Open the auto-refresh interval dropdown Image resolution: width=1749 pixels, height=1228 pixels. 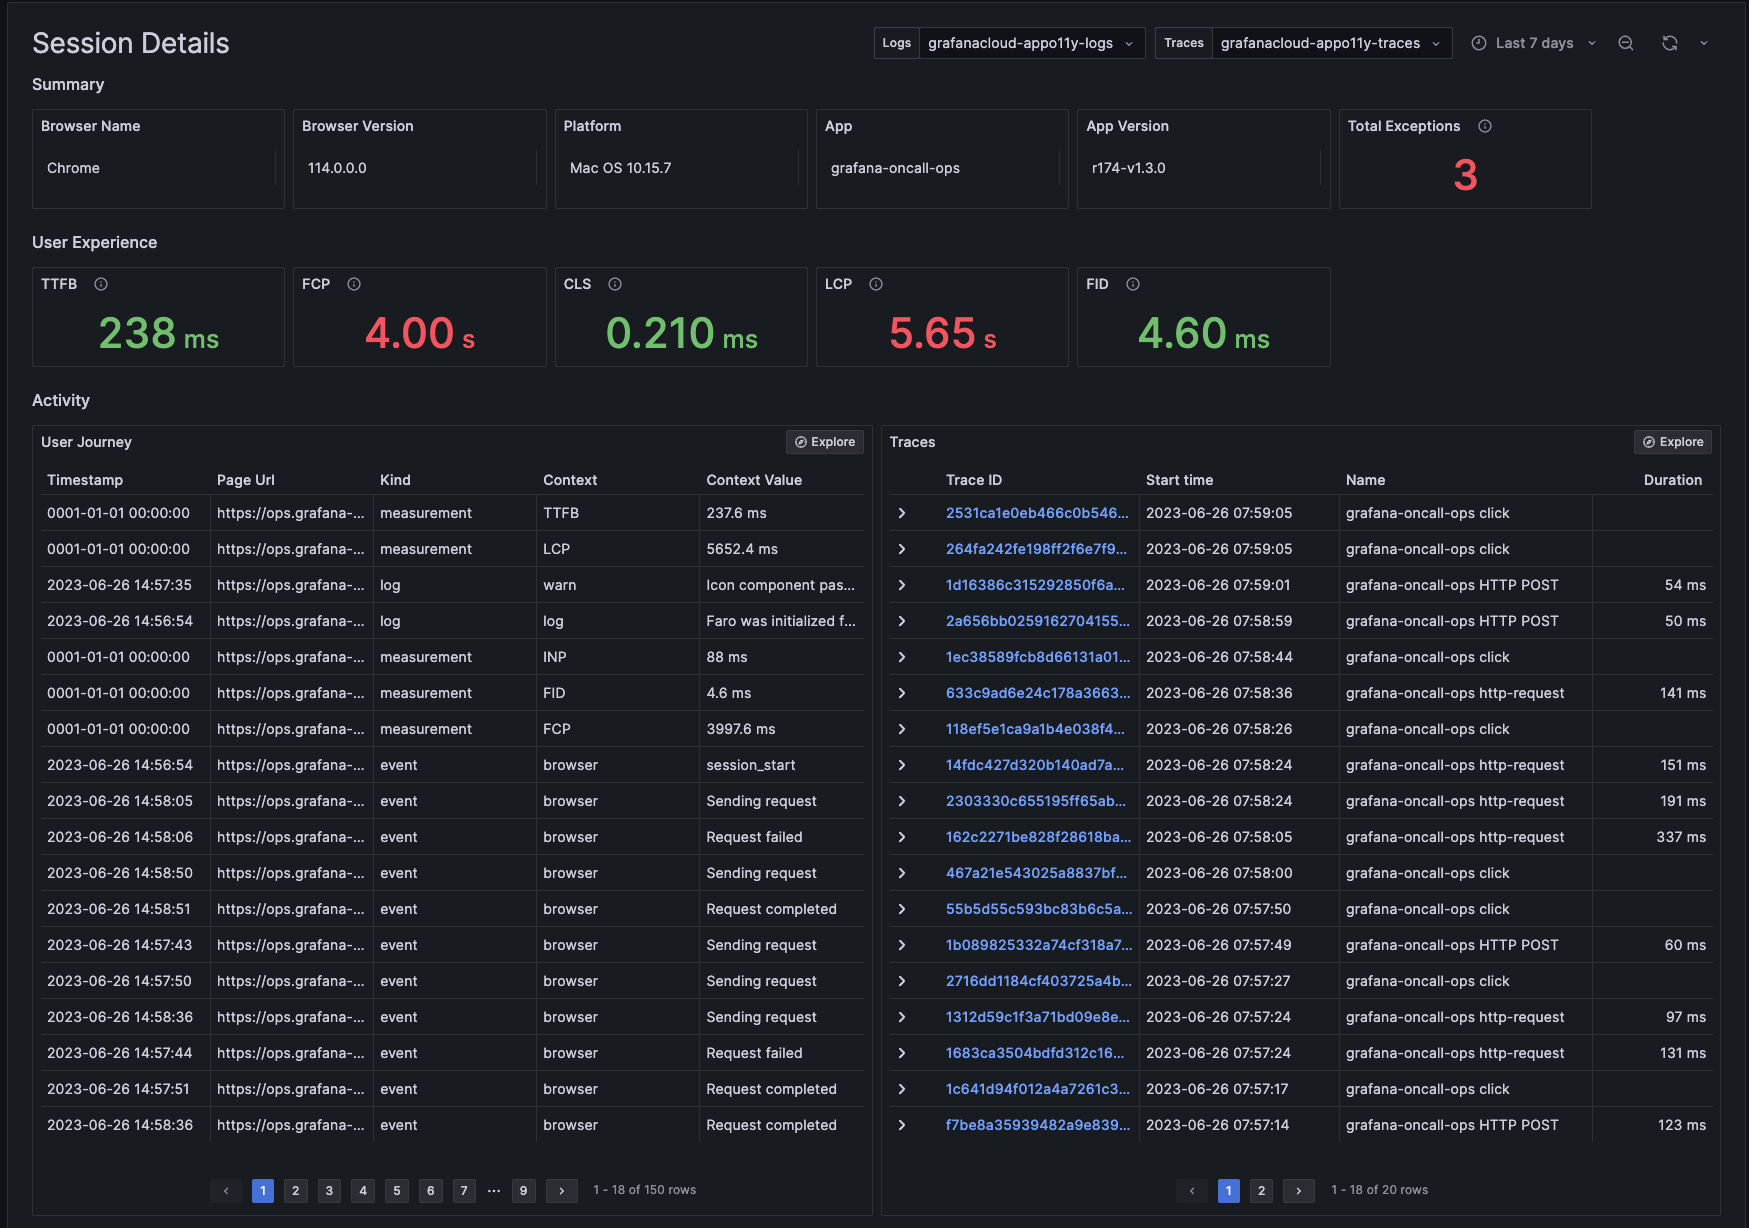click(x=1704, y=43)
